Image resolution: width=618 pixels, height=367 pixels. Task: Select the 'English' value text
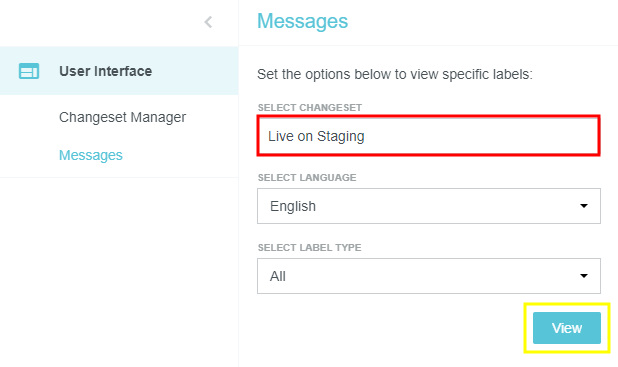(x=293, y=206)
